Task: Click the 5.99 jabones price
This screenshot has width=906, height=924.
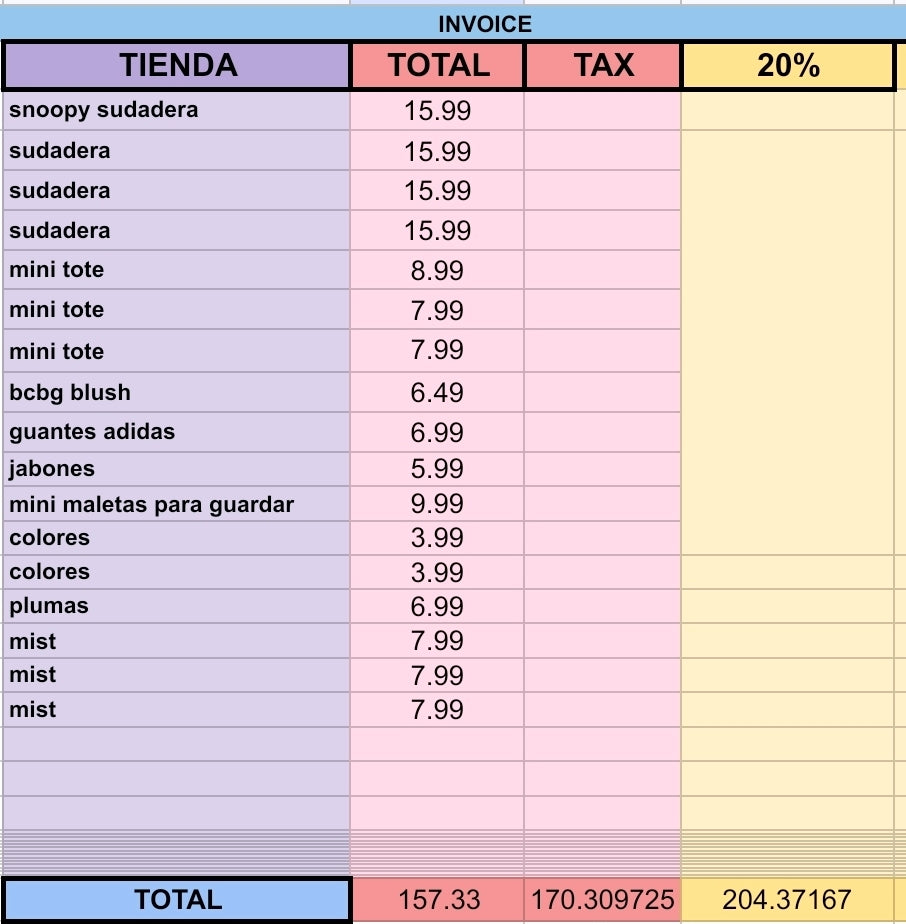Action: pyautogui.click(x=437, y=469)
